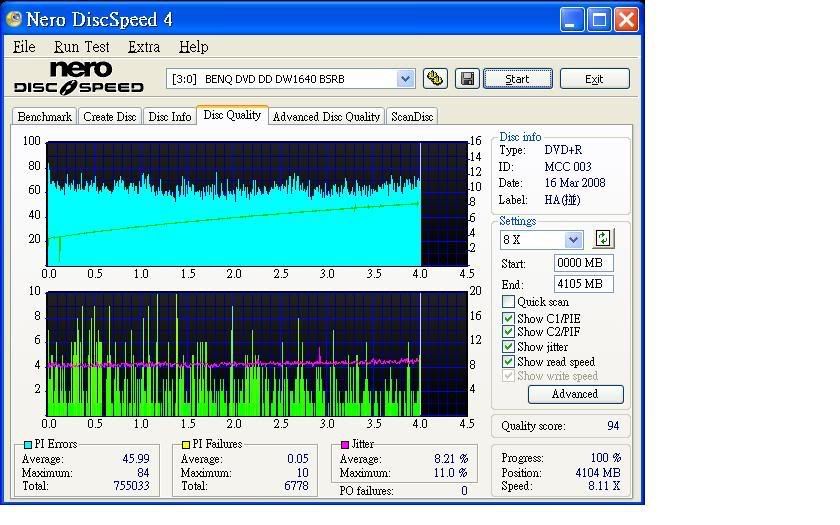Click the floppy disk save icon
840x525 pixels.
[467, 79]
